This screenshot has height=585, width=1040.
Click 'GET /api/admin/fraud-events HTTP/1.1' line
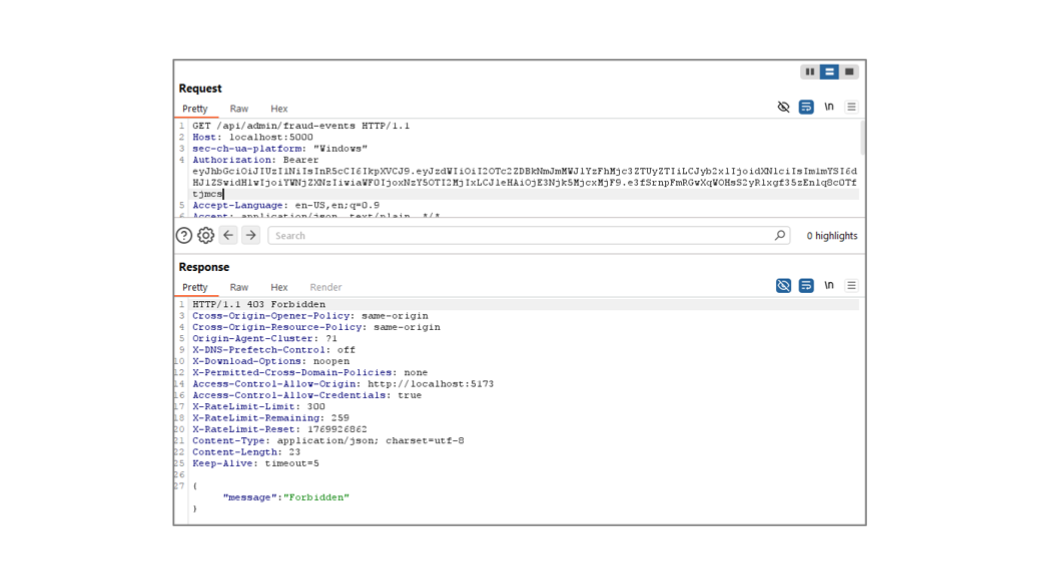tap(301, 125)
